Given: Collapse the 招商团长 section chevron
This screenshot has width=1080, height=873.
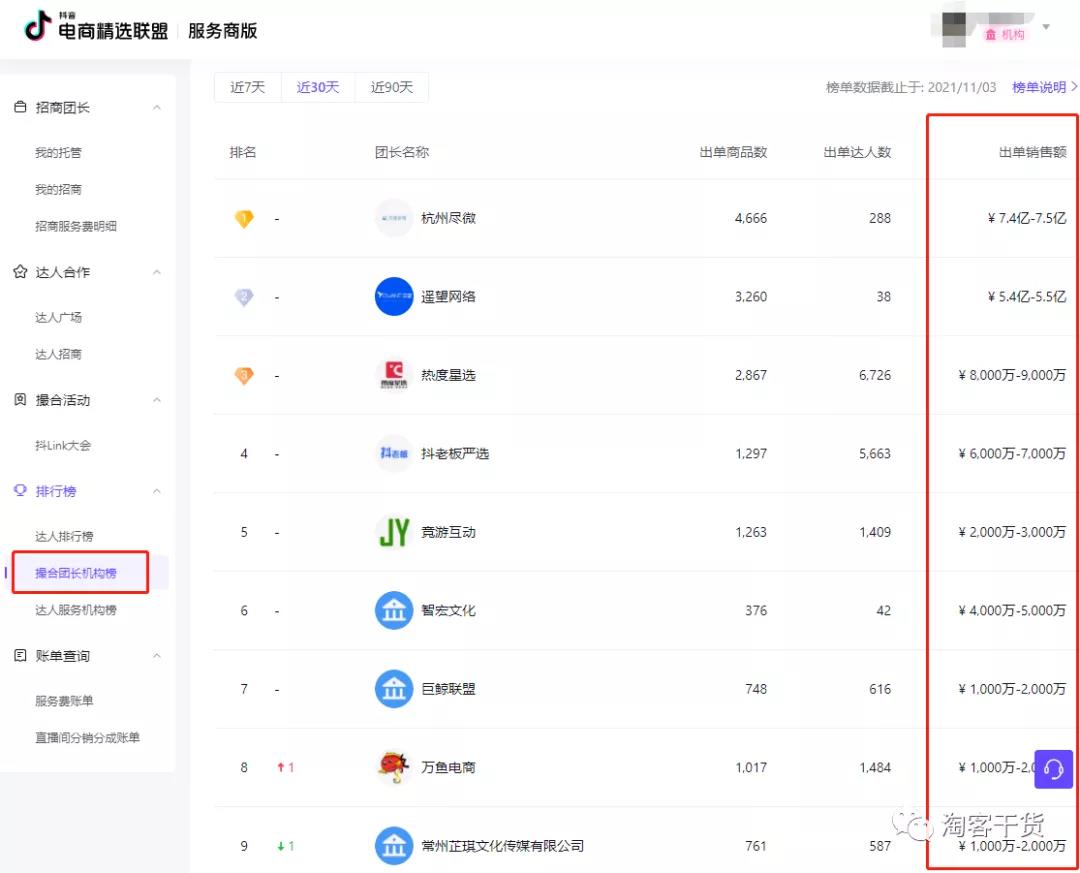Looking at the screenshot, I should (x=157, y=107).
